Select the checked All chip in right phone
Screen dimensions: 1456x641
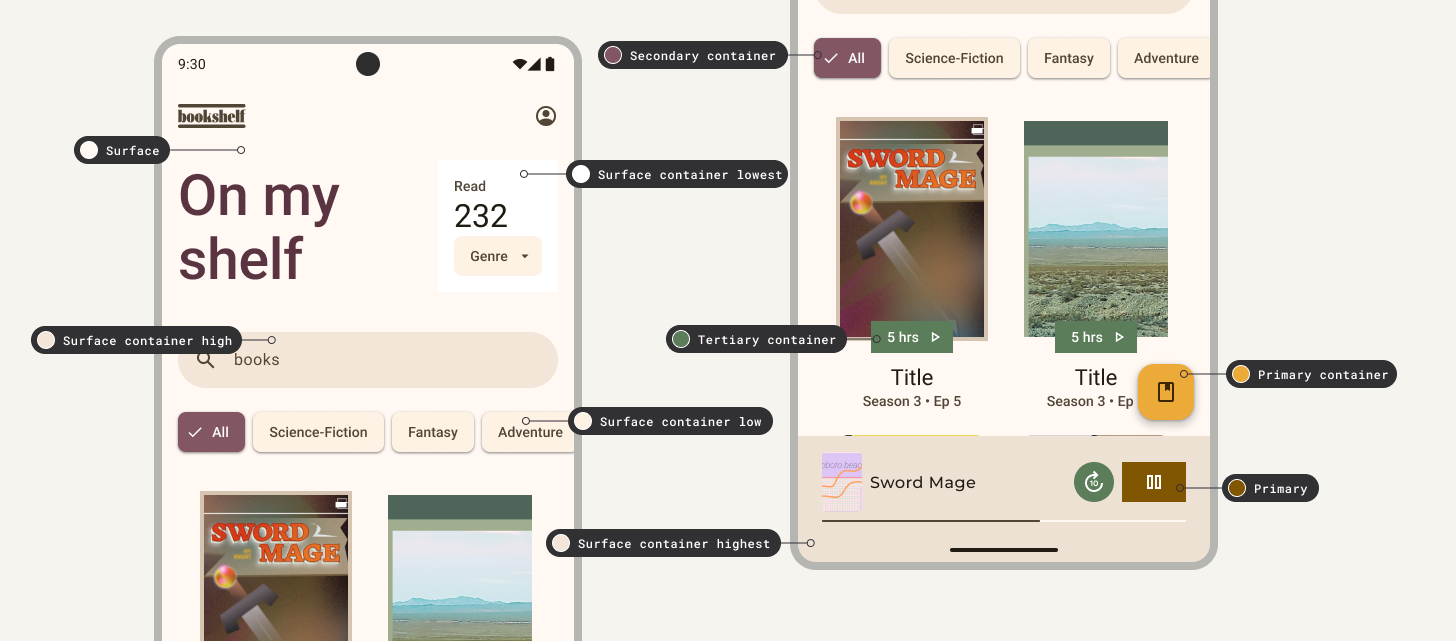coord(847,58)
